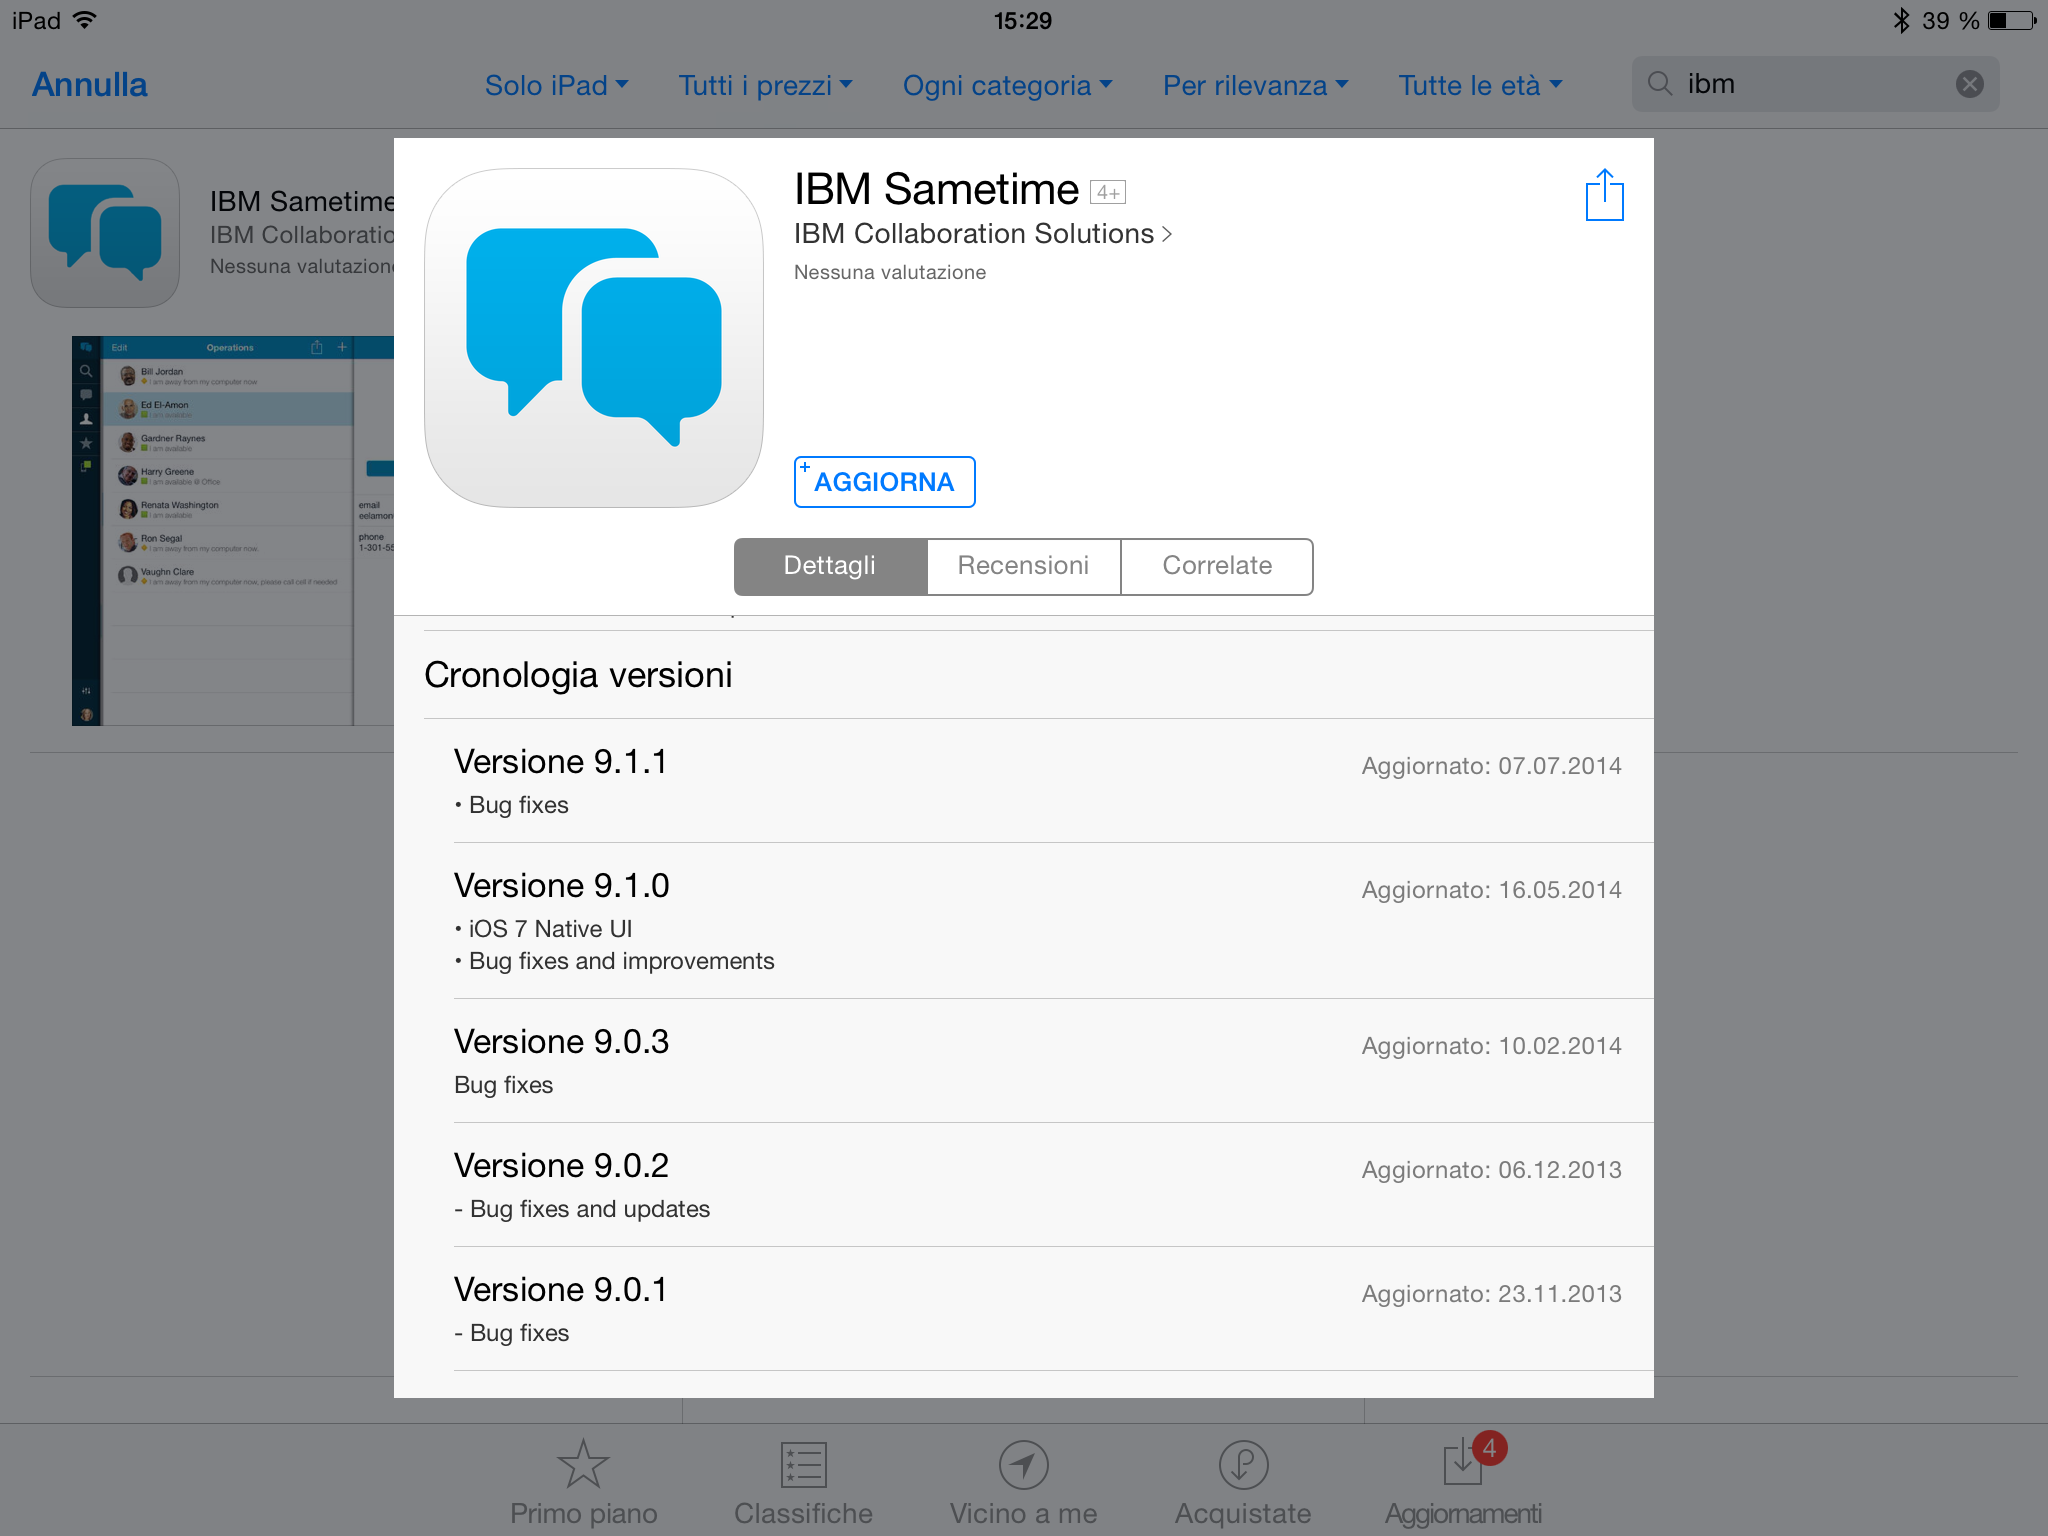Image resolution: width=2048 pixels, height=1536 pixels.
Task: Open the Tutte le età filter
Action: [1480, 85]
